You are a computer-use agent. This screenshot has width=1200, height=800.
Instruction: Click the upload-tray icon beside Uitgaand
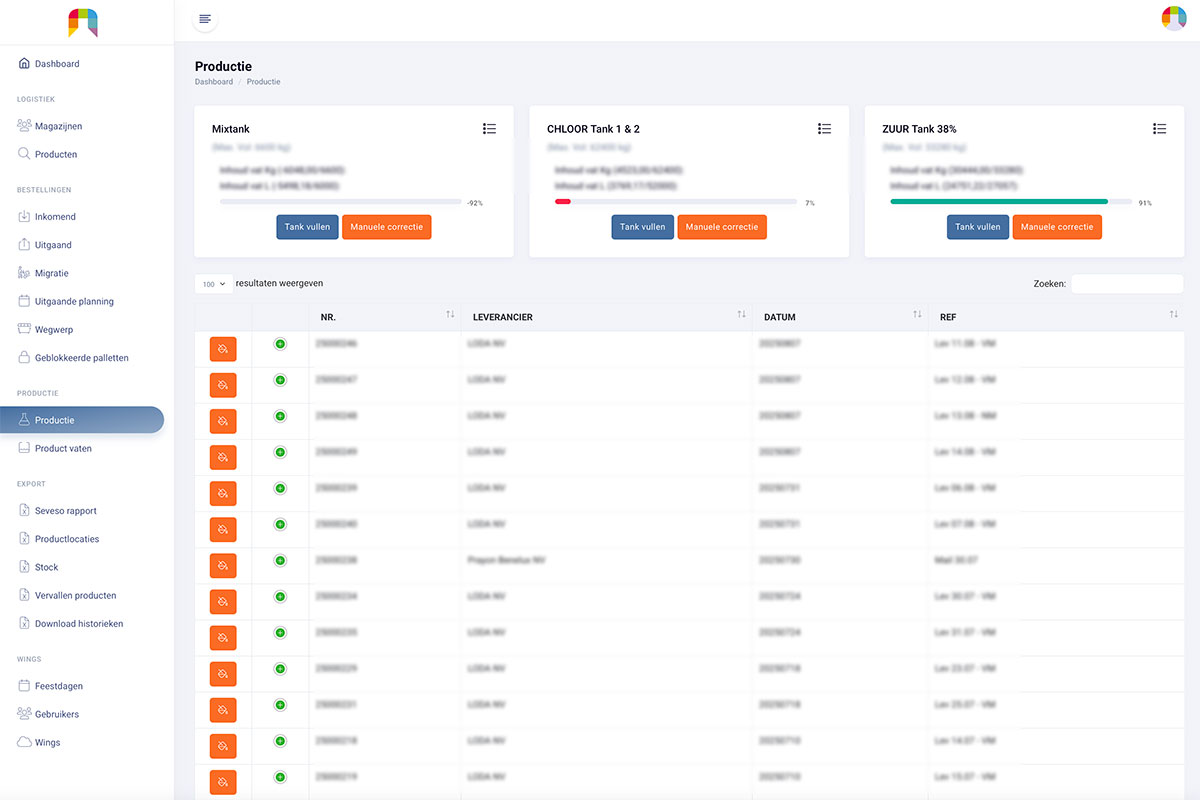click(24, 244)
